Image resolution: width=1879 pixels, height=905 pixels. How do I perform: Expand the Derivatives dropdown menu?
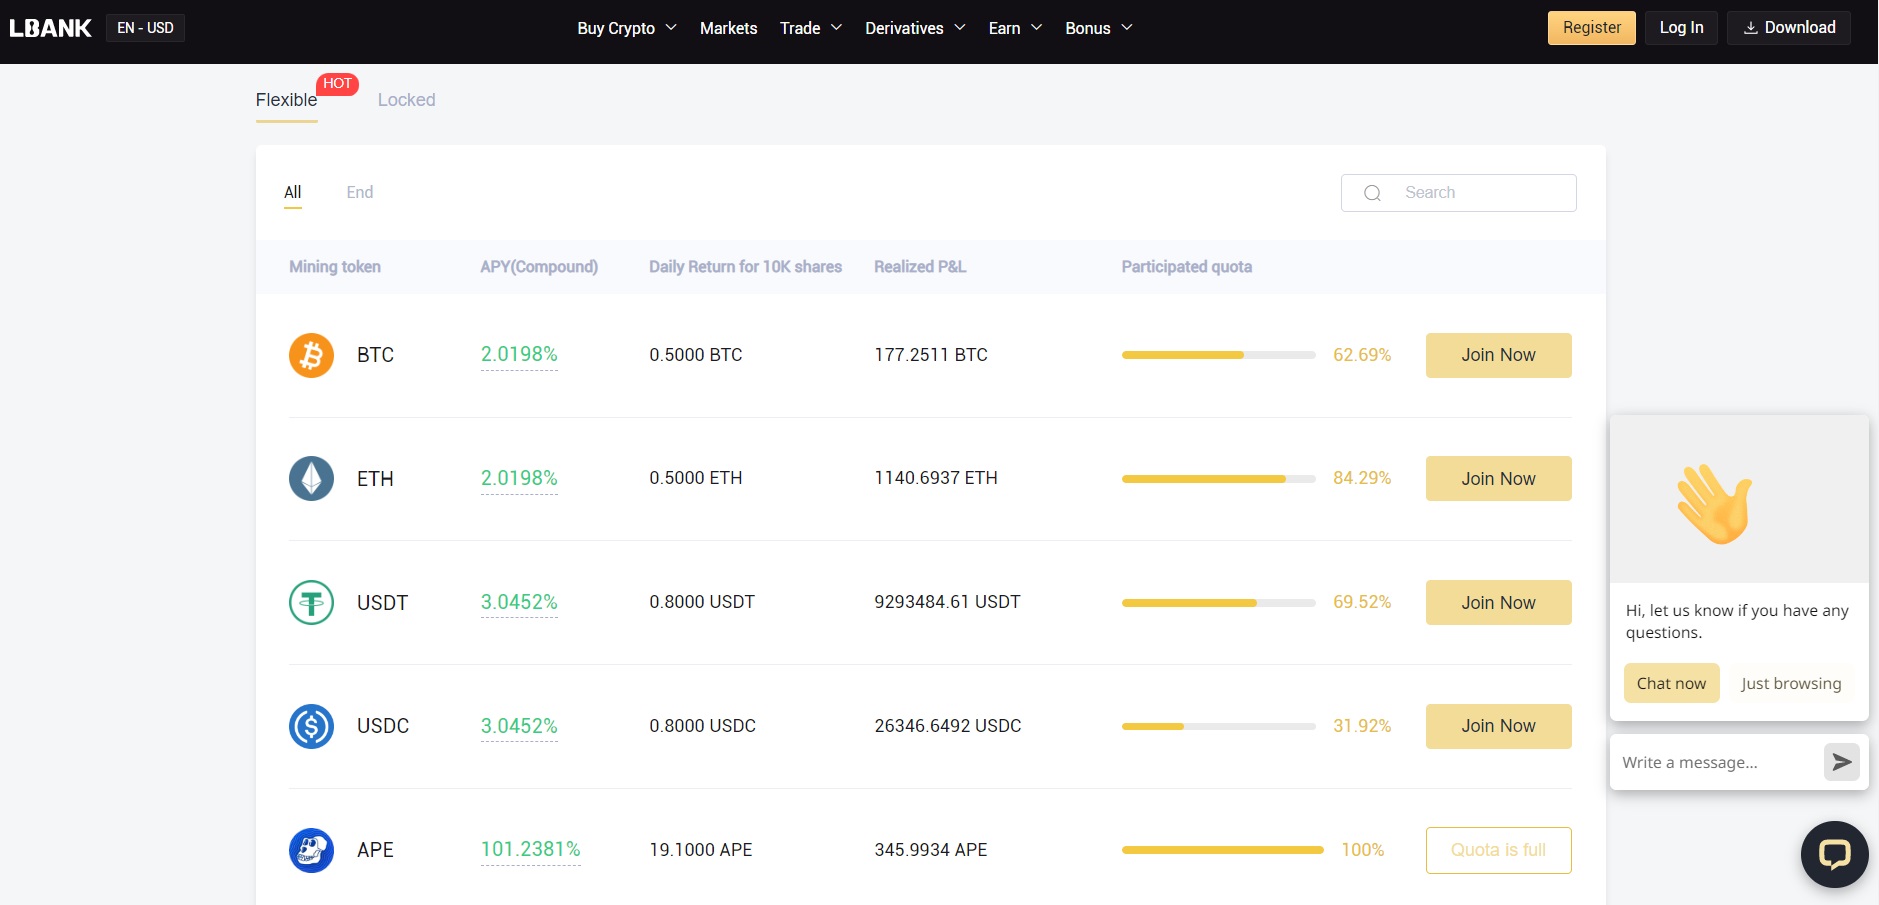[915, 28]
